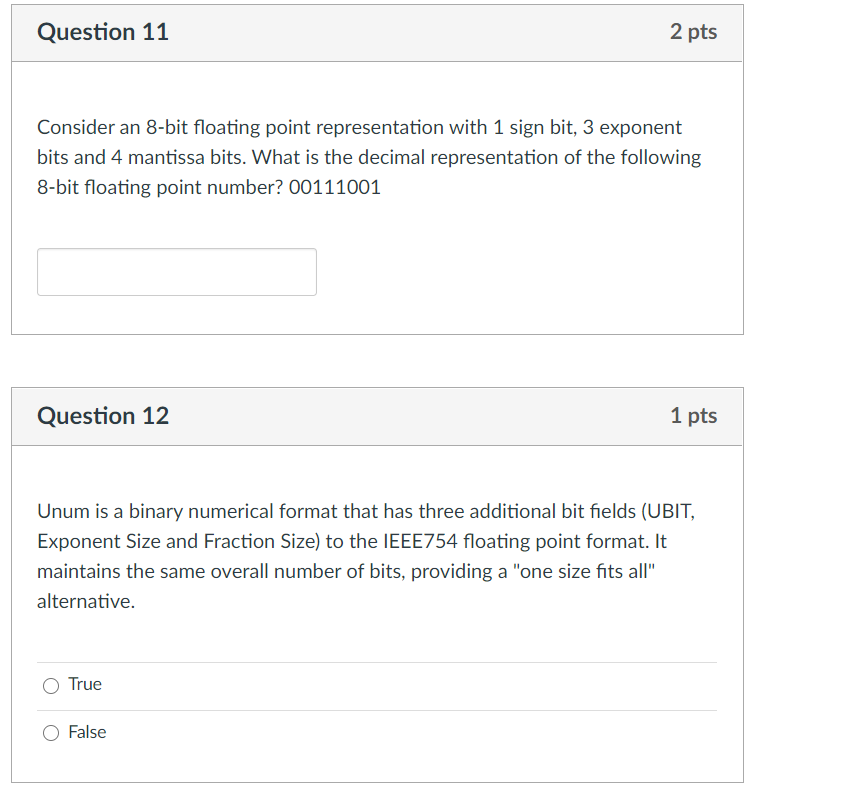The image size is (842, 800).
Task: Click the False answer label text
Action: [87, 732]
